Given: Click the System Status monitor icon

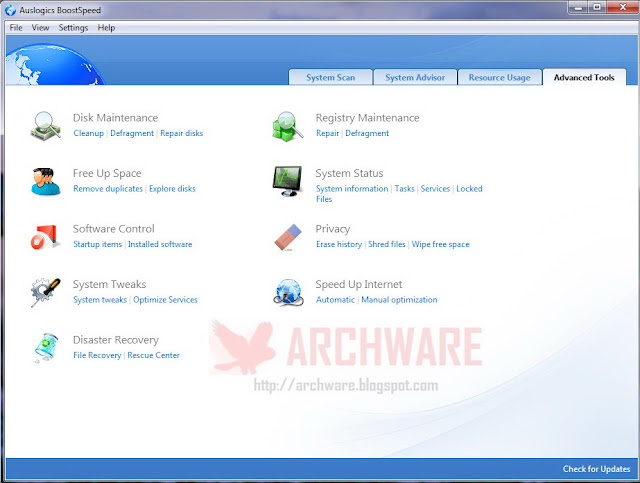Looking at the screenshot, I should (288, 181).
